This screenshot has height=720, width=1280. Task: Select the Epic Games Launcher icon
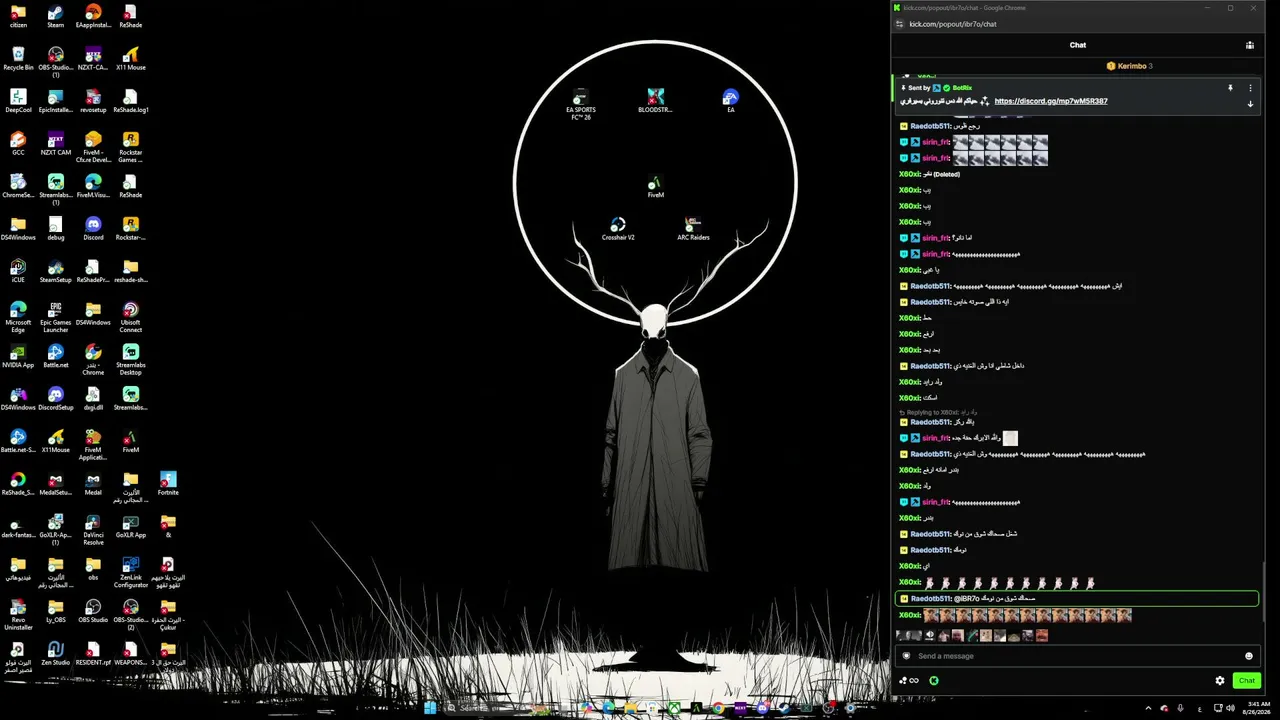(x=56, y=317)
